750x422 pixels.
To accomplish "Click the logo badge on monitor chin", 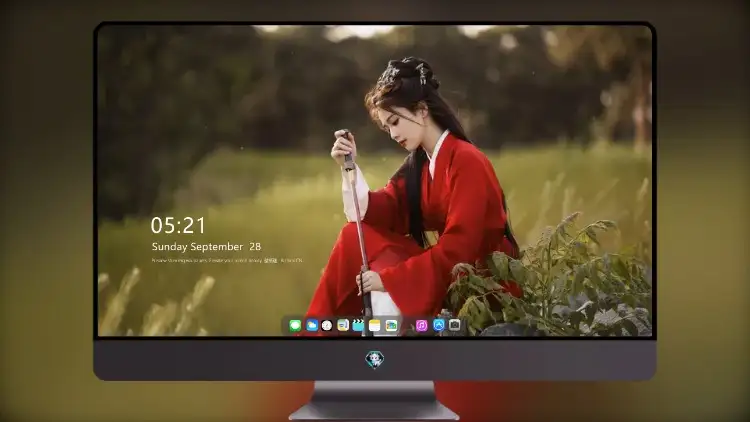I will 375,359.
